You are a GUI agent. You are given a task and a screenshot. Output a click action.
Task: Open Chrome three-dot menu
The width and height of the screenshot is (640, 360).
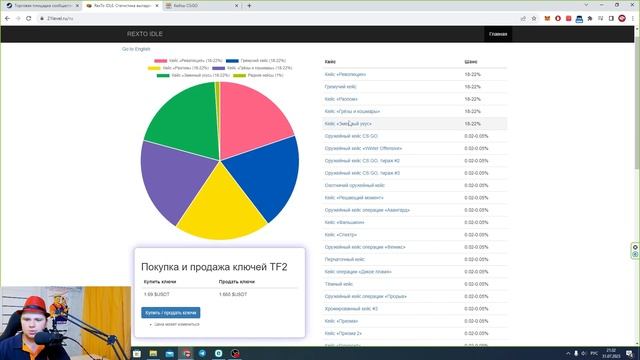coord(633,18)
